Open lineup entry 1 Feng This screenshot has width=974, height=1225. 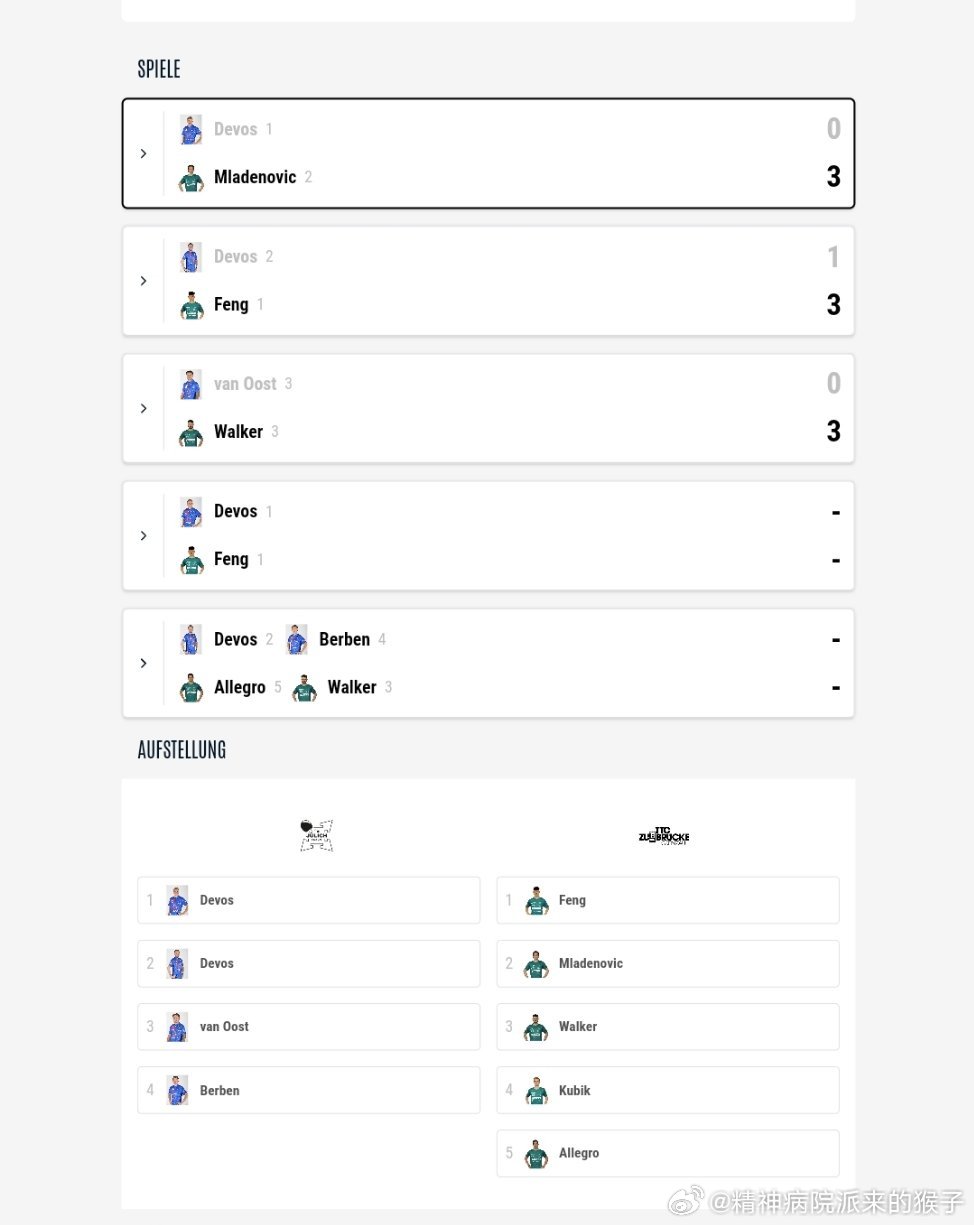tap(668, 900)
